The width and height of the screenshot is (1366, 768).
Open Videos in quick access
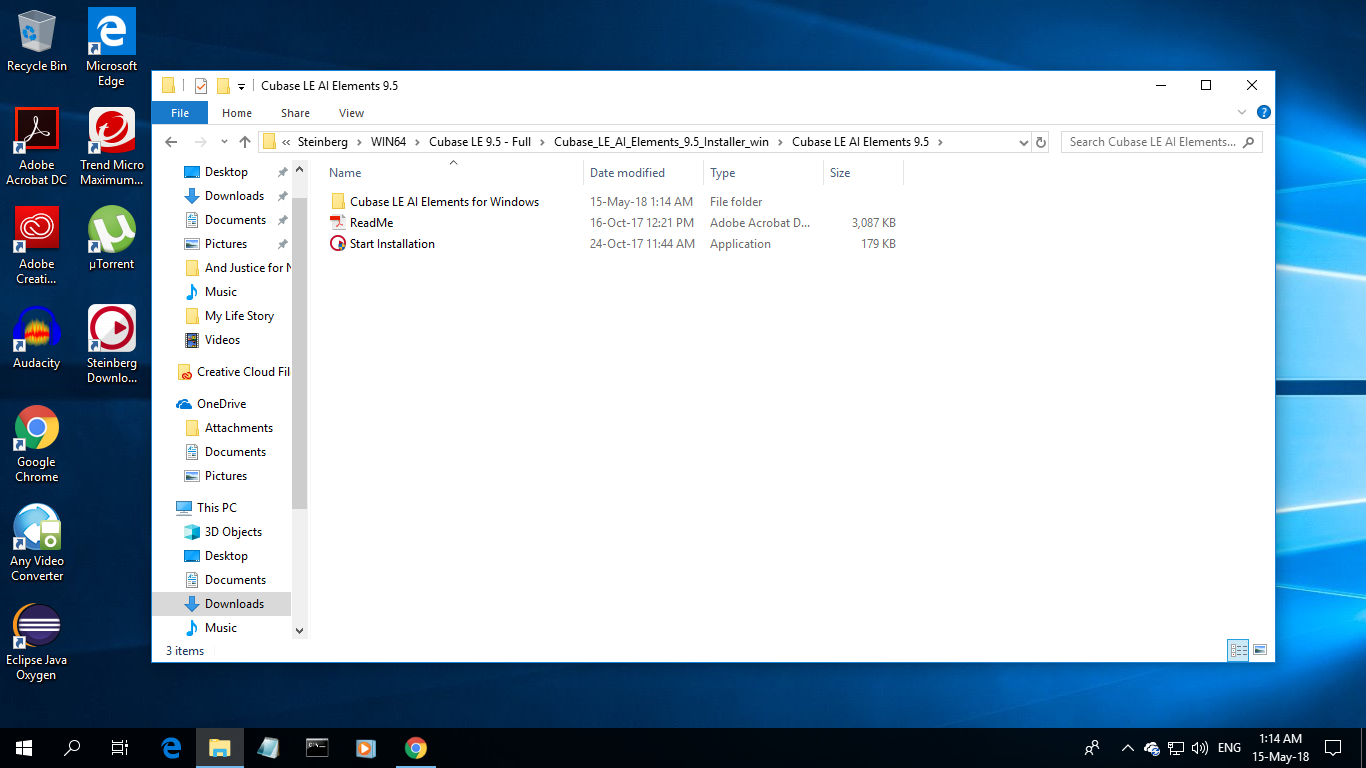tap(222, 339)
